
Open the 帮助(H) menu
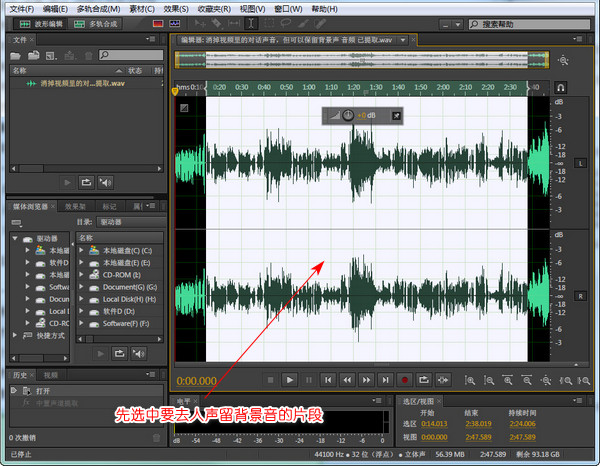[324, 9]
